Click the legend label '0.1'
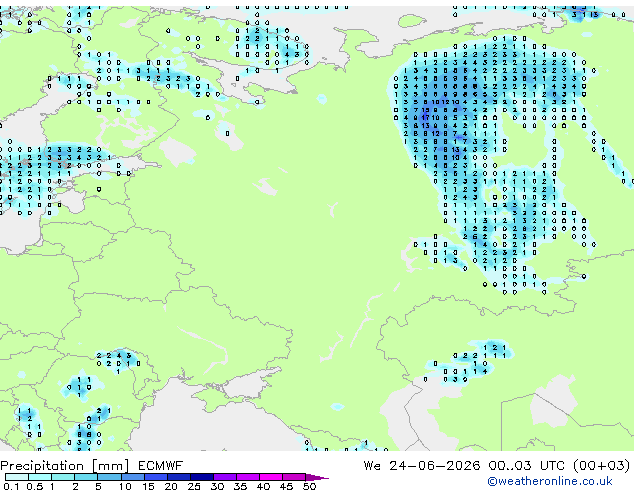The image size is (634, 490). tap(11, 486)
